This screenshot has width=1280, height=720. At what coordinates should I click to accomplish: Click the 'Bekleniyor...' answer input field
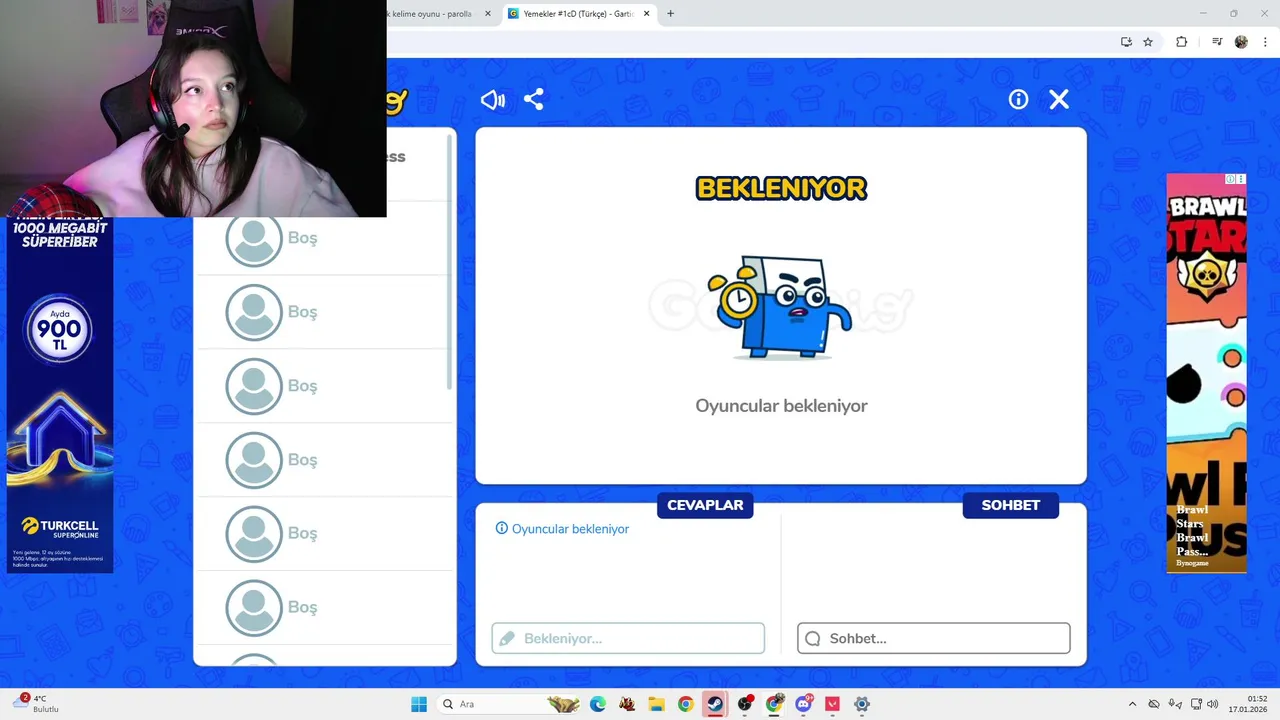pos(628,638)
